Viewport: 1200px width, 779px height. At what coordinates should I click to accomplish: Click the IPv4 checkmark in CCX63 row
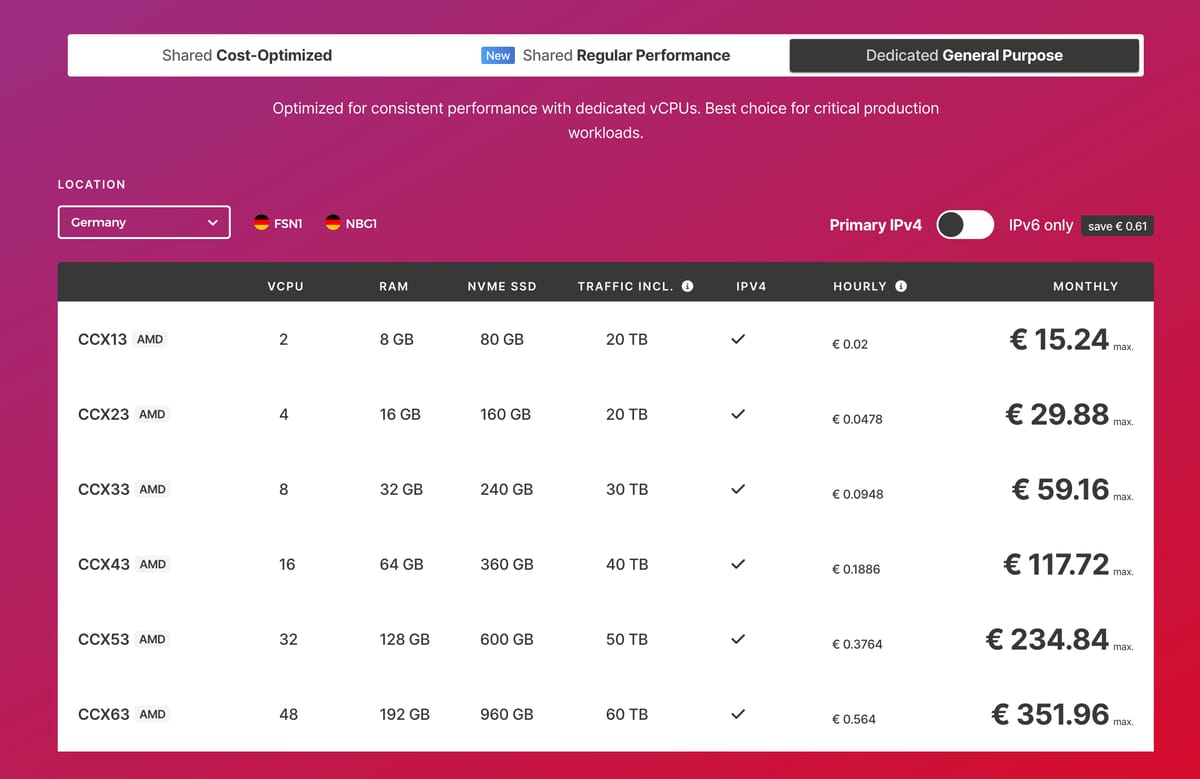coord(738,715)
